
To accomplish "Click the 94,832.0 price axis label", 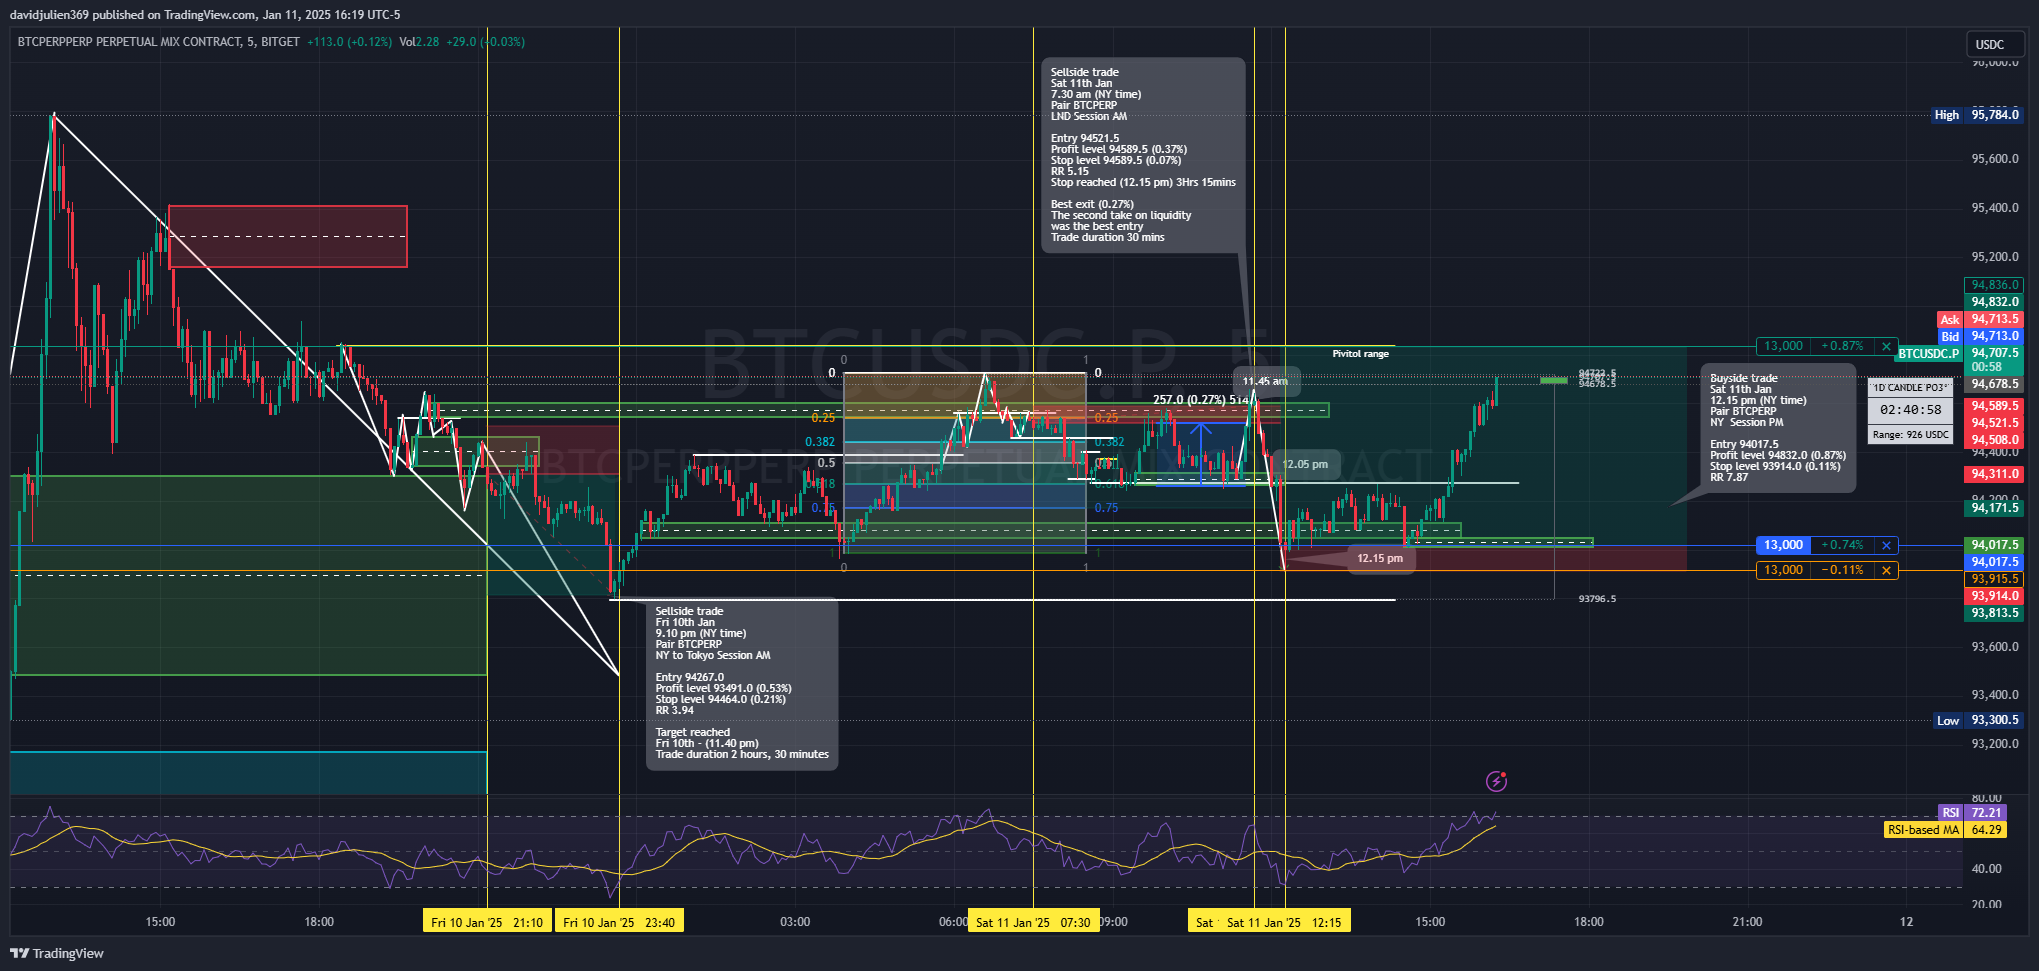I will pyautogui.click(x=1994, y=302).
